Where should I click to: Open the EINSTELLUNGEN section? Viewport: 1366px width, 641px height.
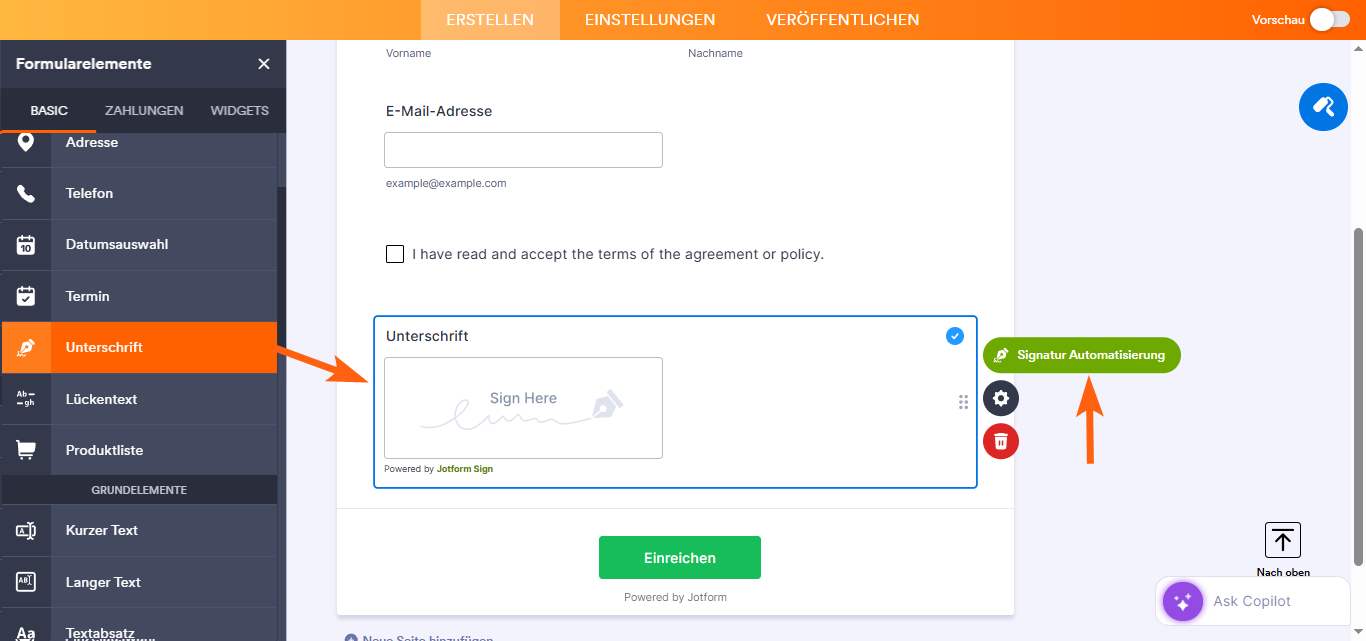(x=649, y=19)
